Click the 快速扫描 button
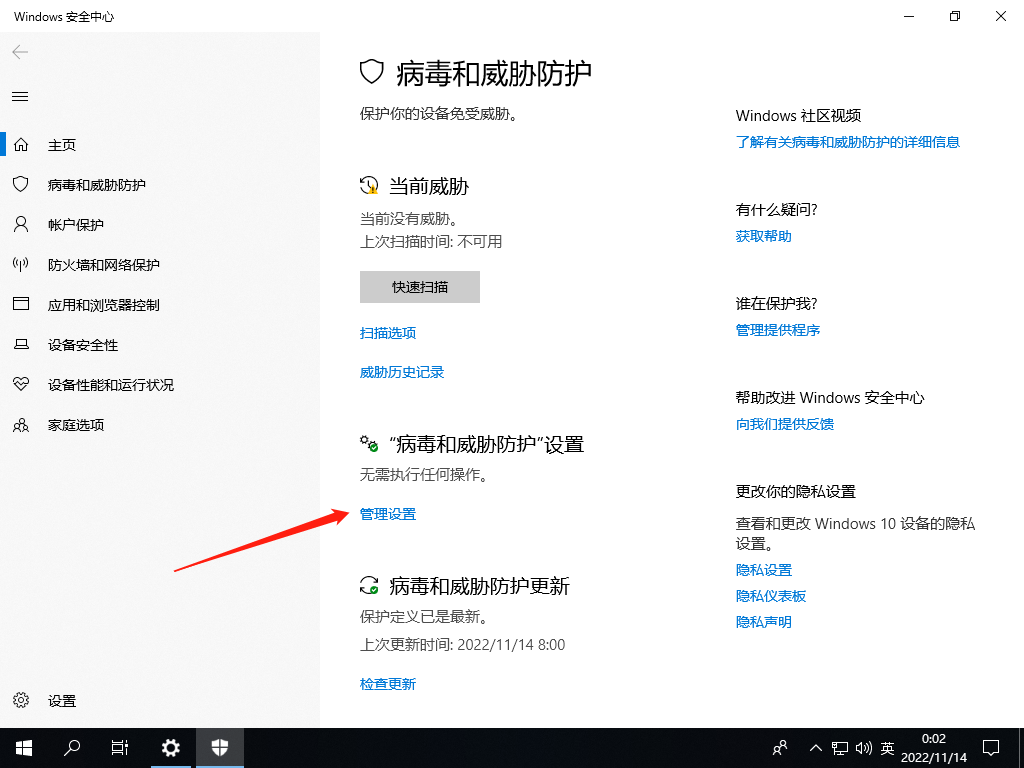The width and height of the screenshot is (1024, 768). [420, 287]
